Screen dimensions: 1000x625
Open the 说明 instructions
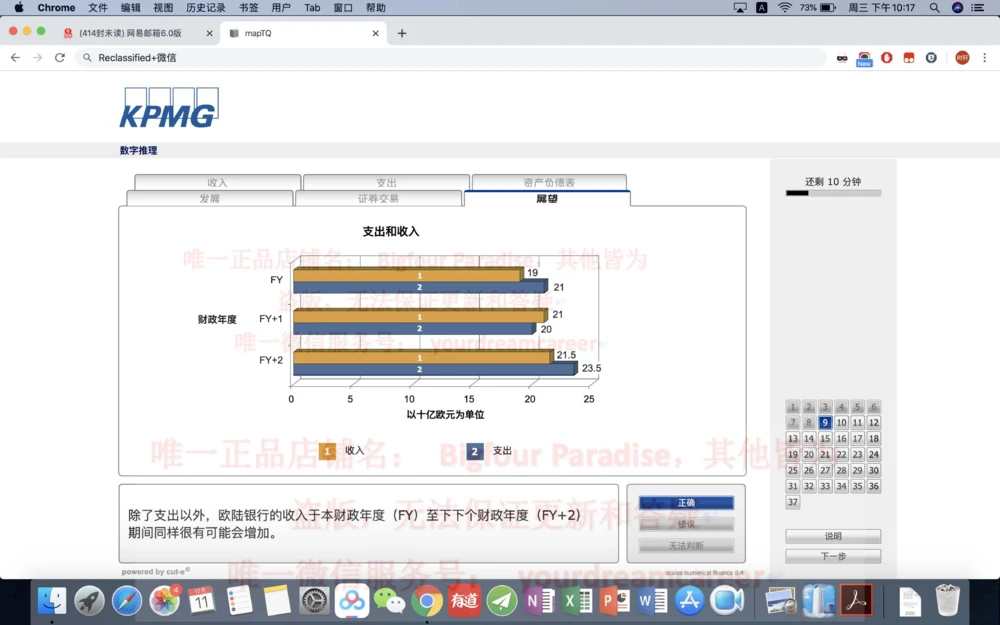coord(833,535)
